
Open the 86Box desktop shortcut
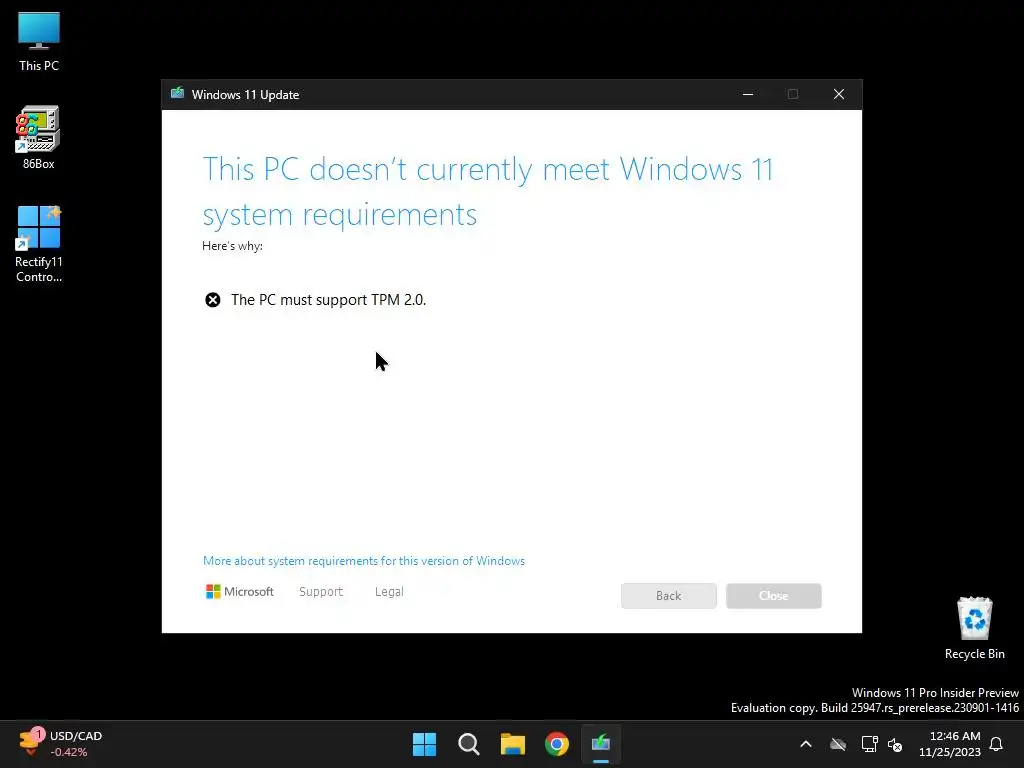39,138
